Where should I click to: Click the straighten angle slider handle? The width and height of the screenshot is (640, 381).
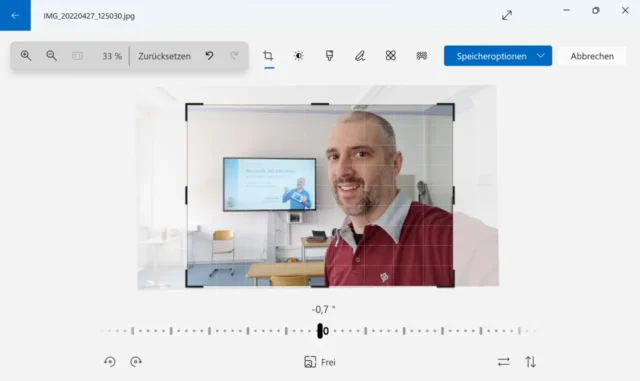coord(320,331)
